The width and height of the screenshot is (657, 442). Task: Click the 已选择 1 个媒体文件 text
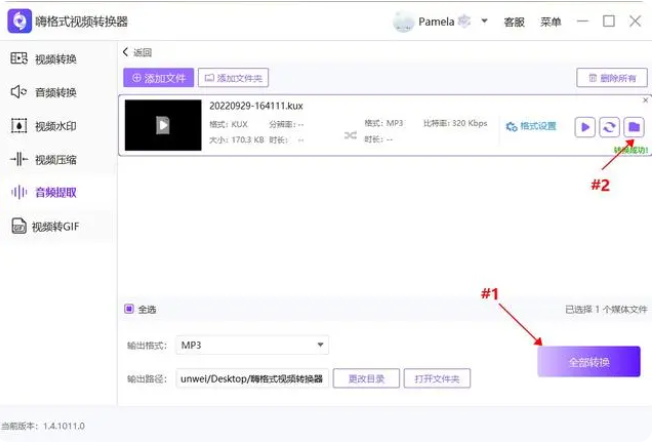tap(606, 310)
